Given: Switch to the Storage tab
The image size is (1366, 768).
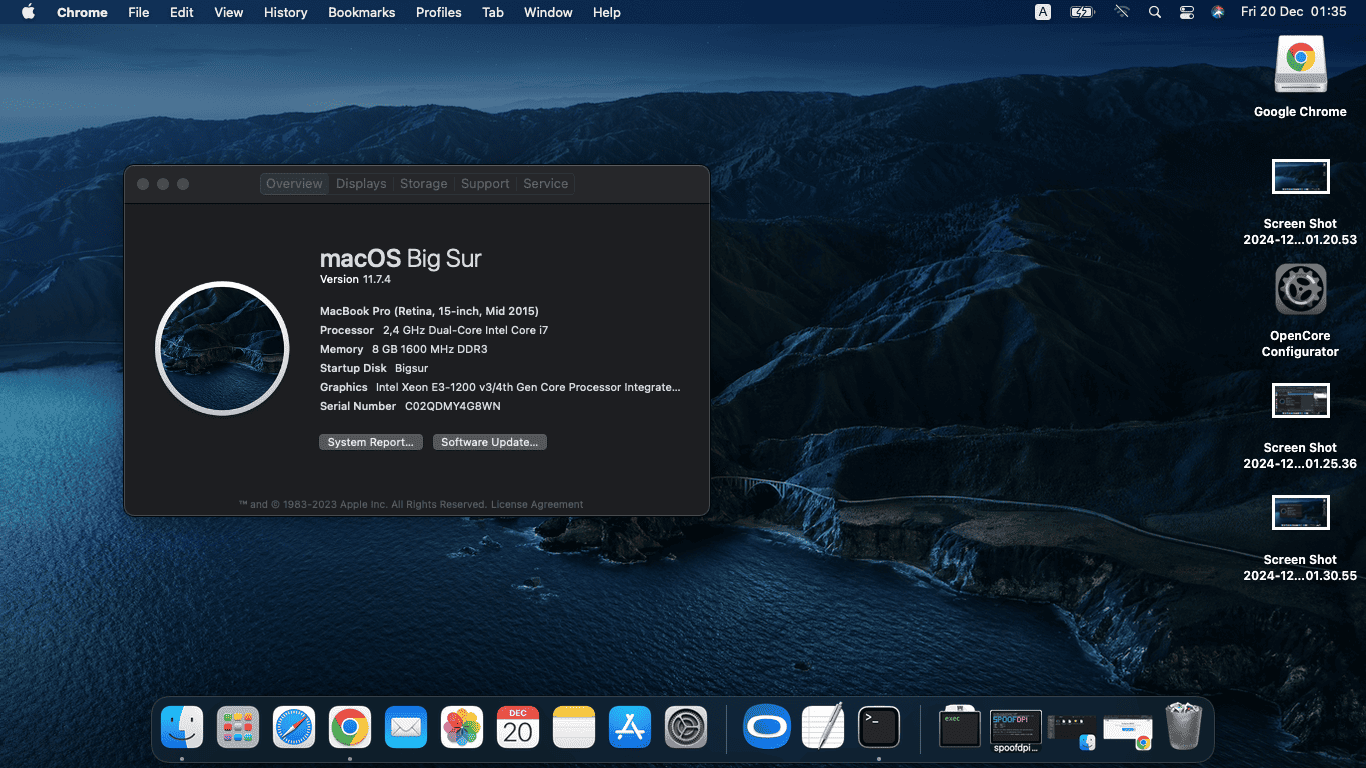Looking at the screenshot, I should coord(423,184).
